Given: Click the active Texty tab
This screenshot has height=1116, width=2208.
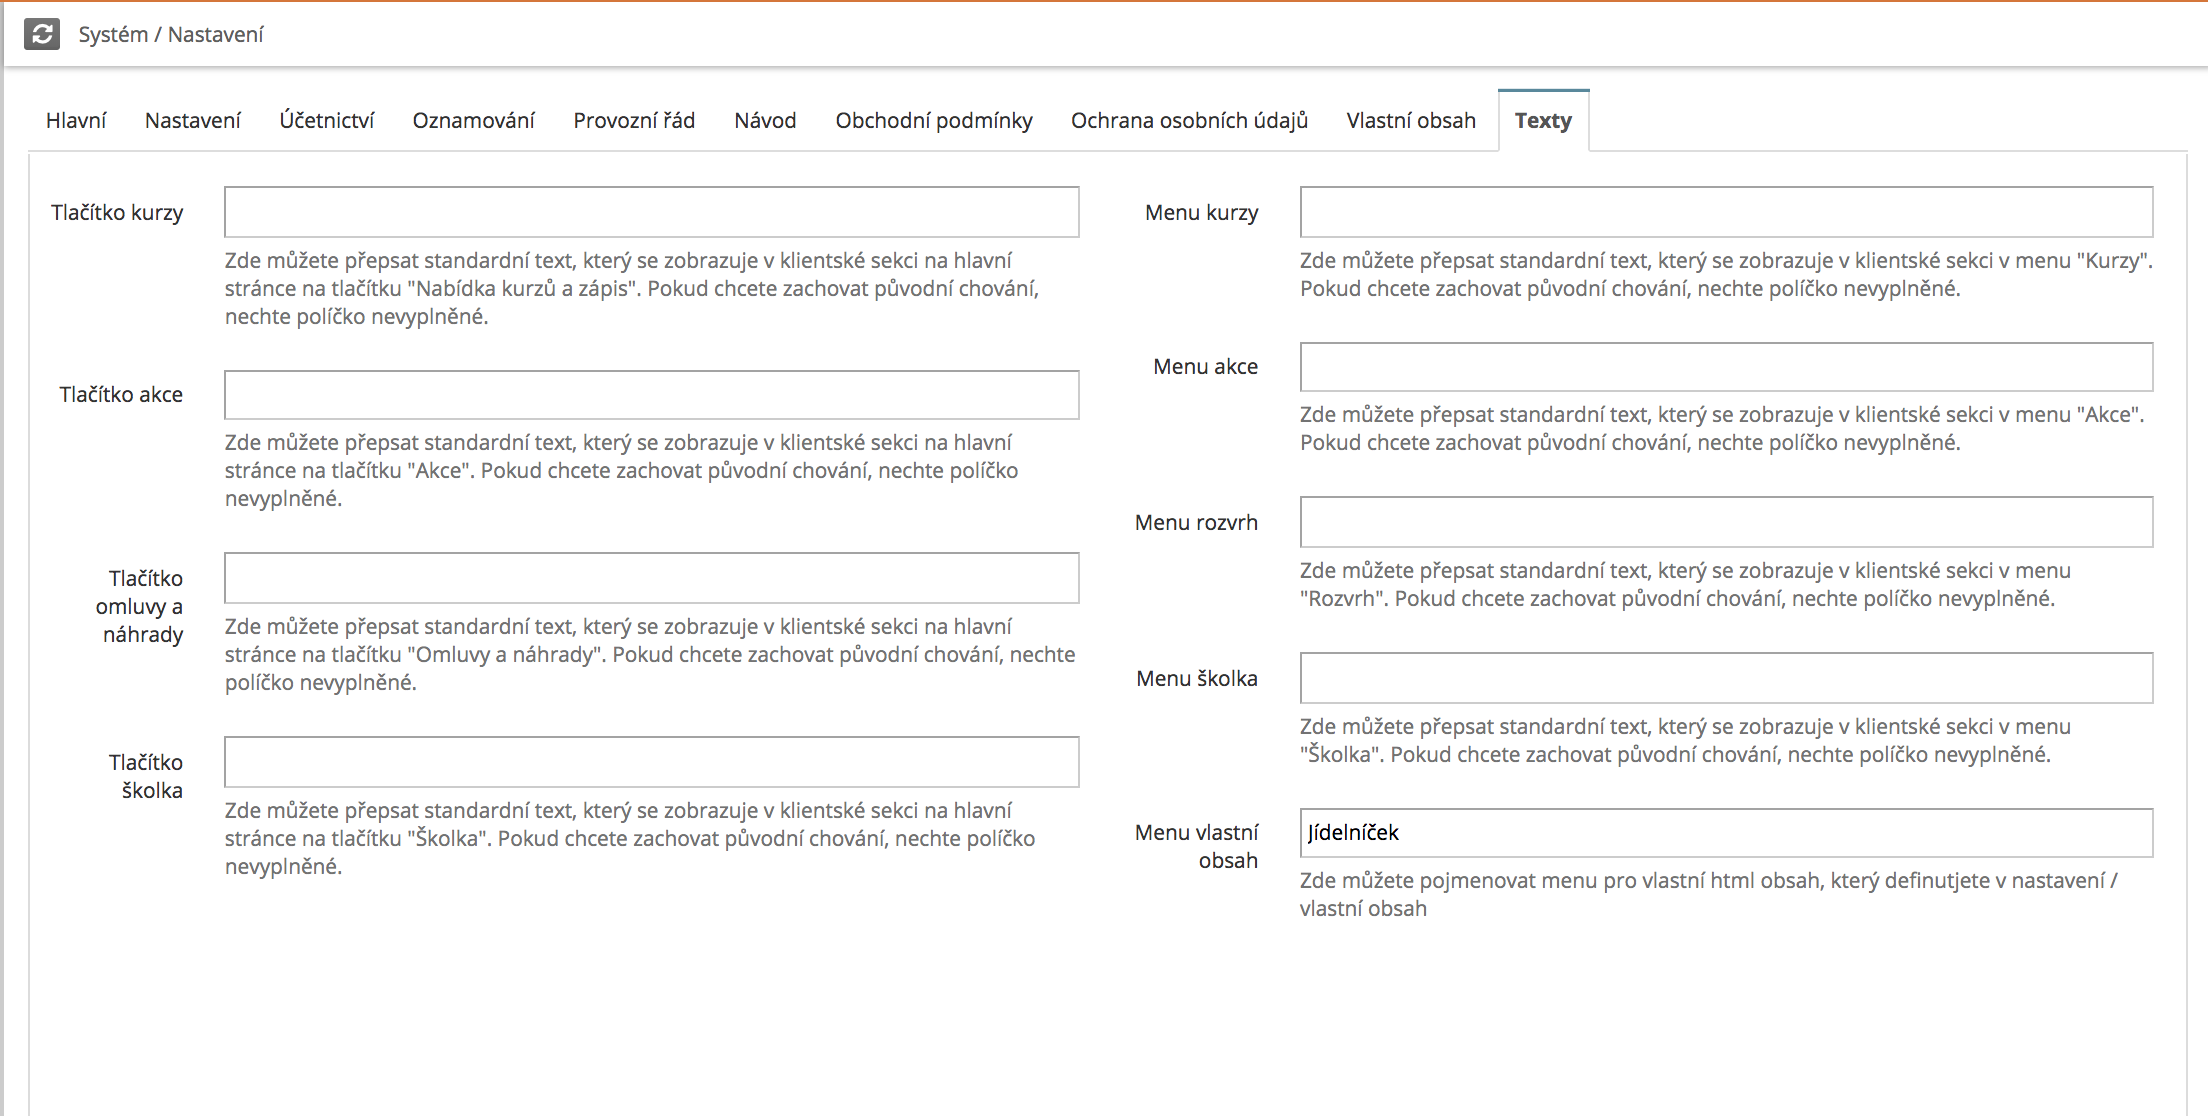Looking at the screenshot, I should click(1543, 121).
